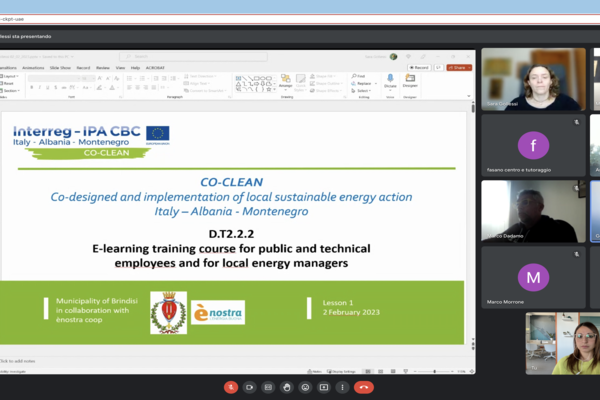600x400 pixels.
Task: Click the Notes button in status bar
Action: click(315, 371)
